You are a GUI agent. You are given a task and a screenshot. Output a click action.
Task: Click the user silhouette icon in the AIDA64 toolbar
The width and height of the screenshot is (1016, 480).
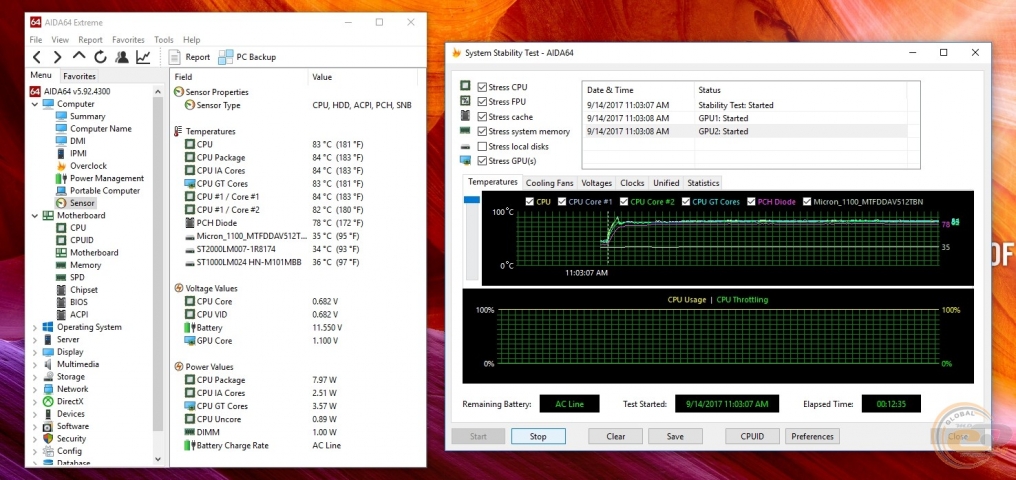pyautogui.click(x=121, y=57)
